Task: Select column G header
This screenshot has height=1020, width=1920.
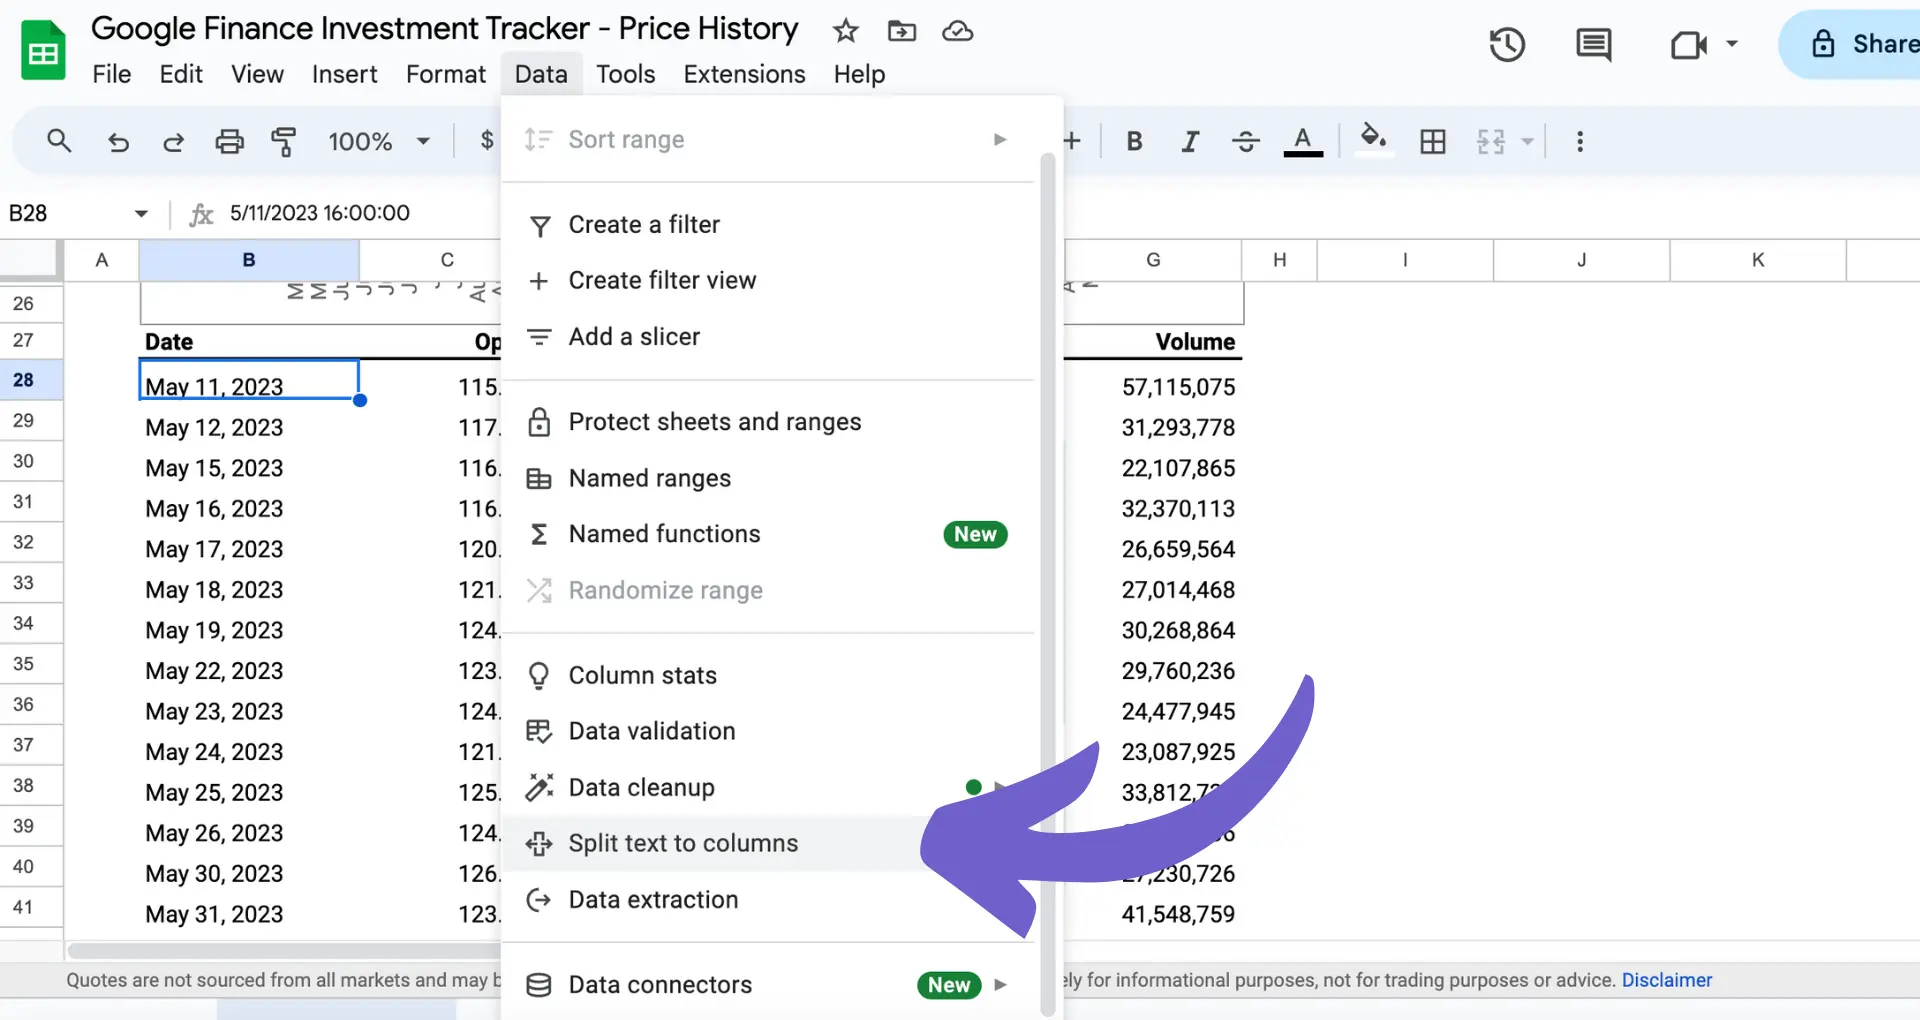Action: pyautogui.click(x=1153, y=260)
